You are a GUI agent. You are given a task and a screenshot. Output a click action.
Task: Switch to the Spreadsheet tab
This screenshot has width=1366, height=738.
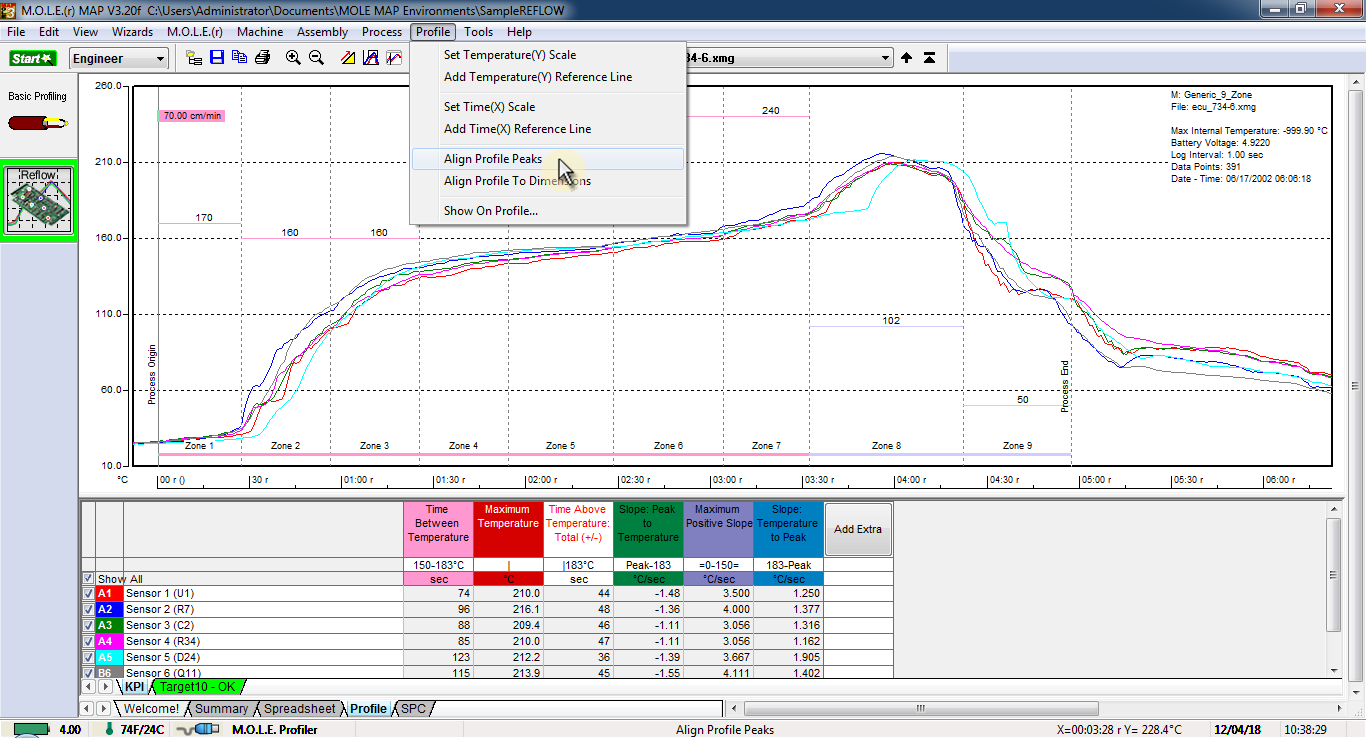299,709
